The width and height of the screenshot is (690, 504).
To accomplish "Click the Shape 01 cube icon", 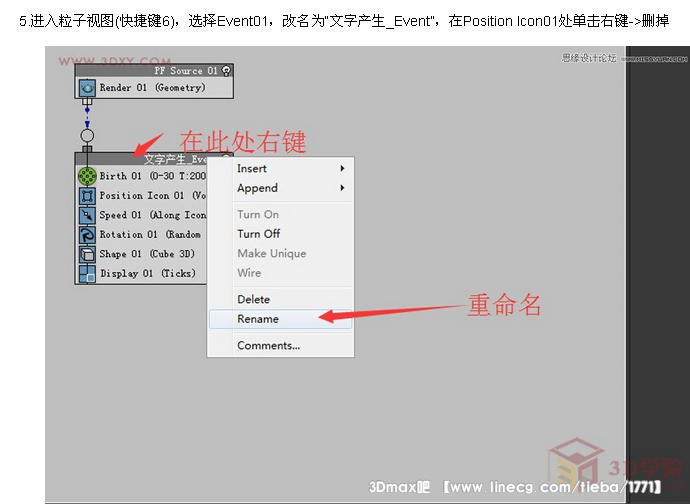I will (x=87, y=254).
